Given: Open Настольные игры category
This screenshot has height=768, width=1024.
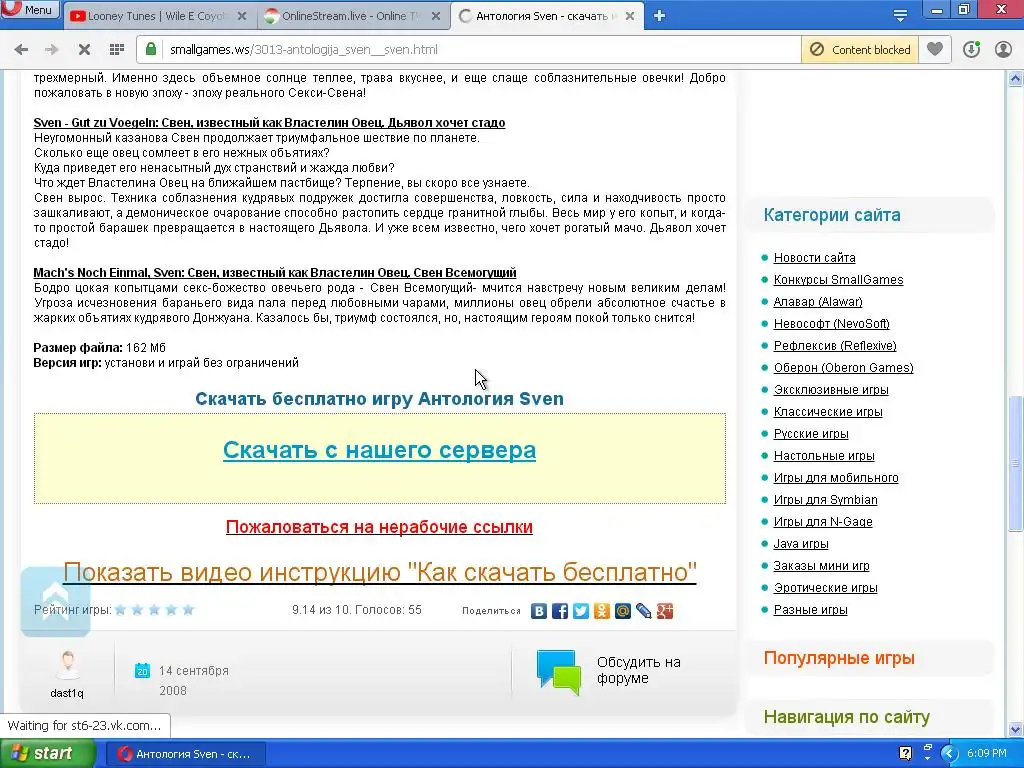Looking at the screenshot, I should pyautogui.click(x=824, y=456).
